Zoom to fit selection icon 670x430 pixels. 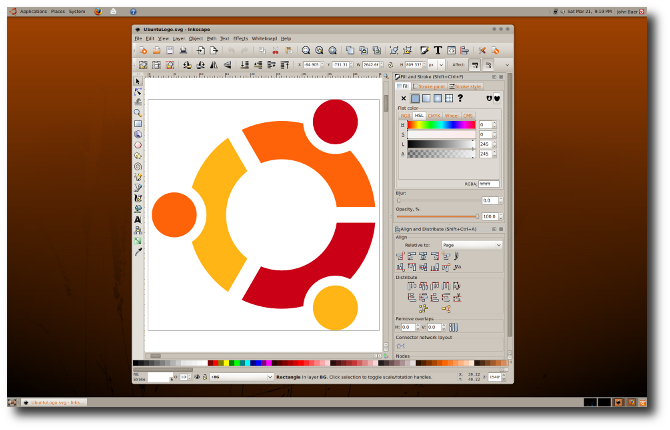tap(306, 50)
